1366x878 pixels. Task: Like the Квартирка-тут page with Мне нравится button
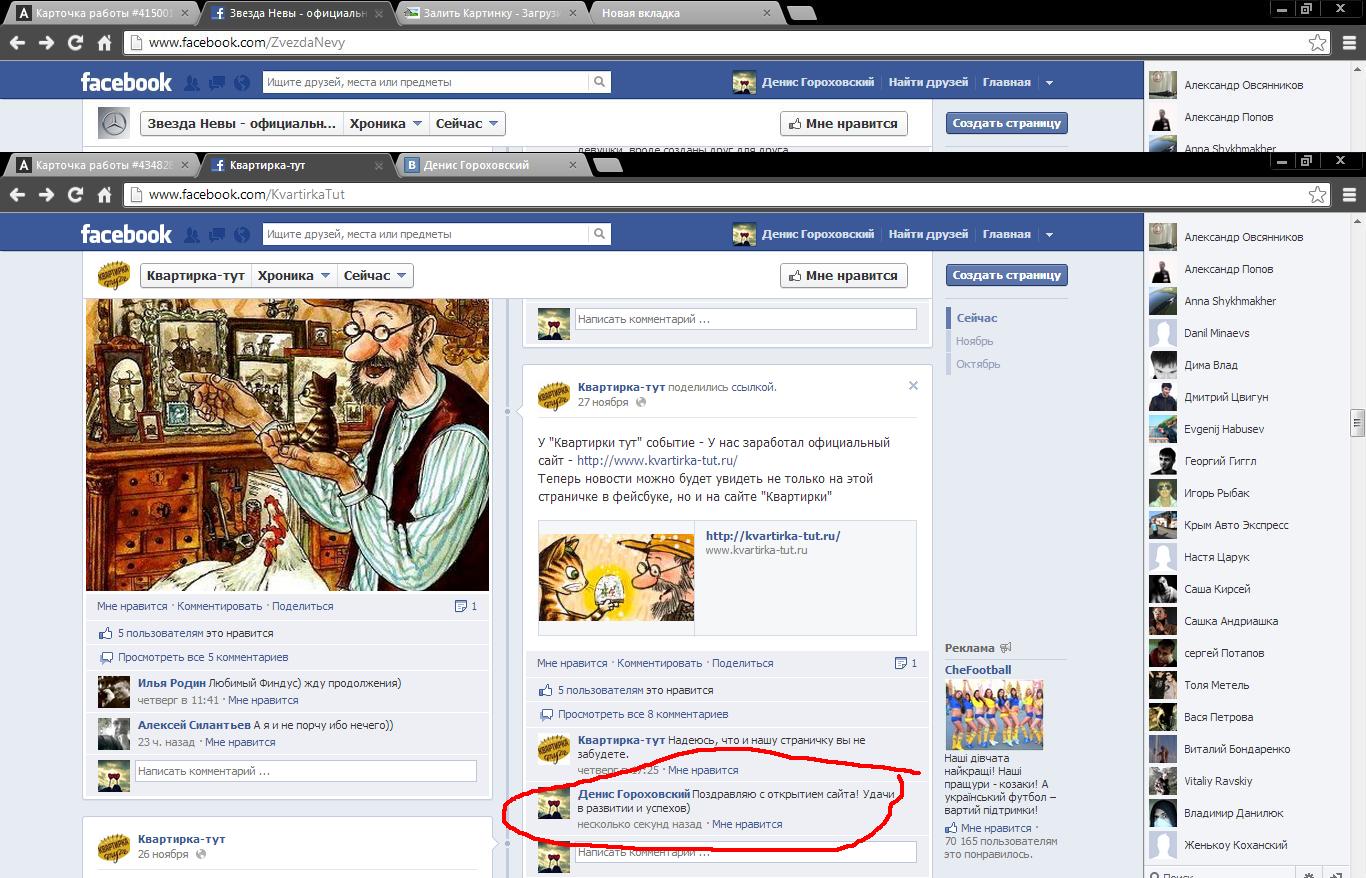point(844,275)
